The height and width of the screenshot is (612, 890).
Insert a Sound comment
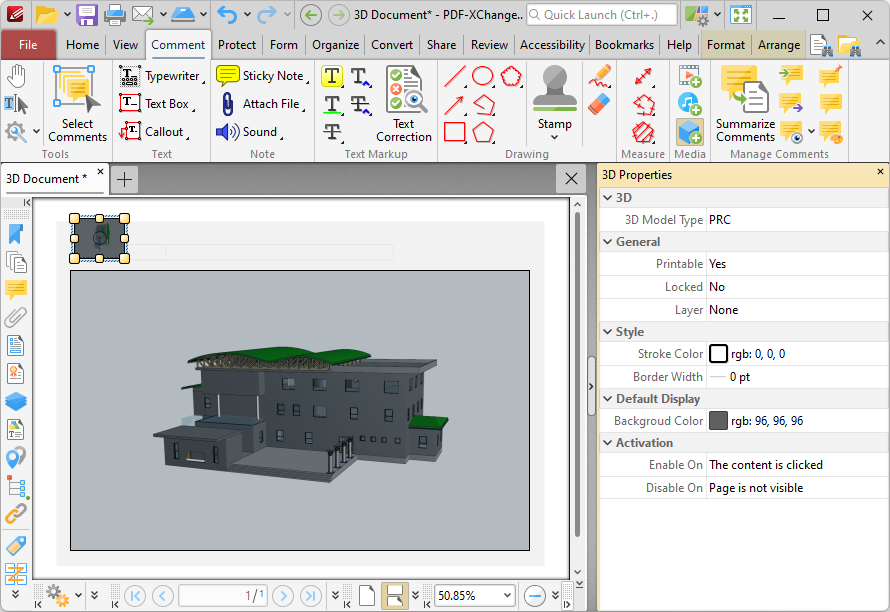250,132
